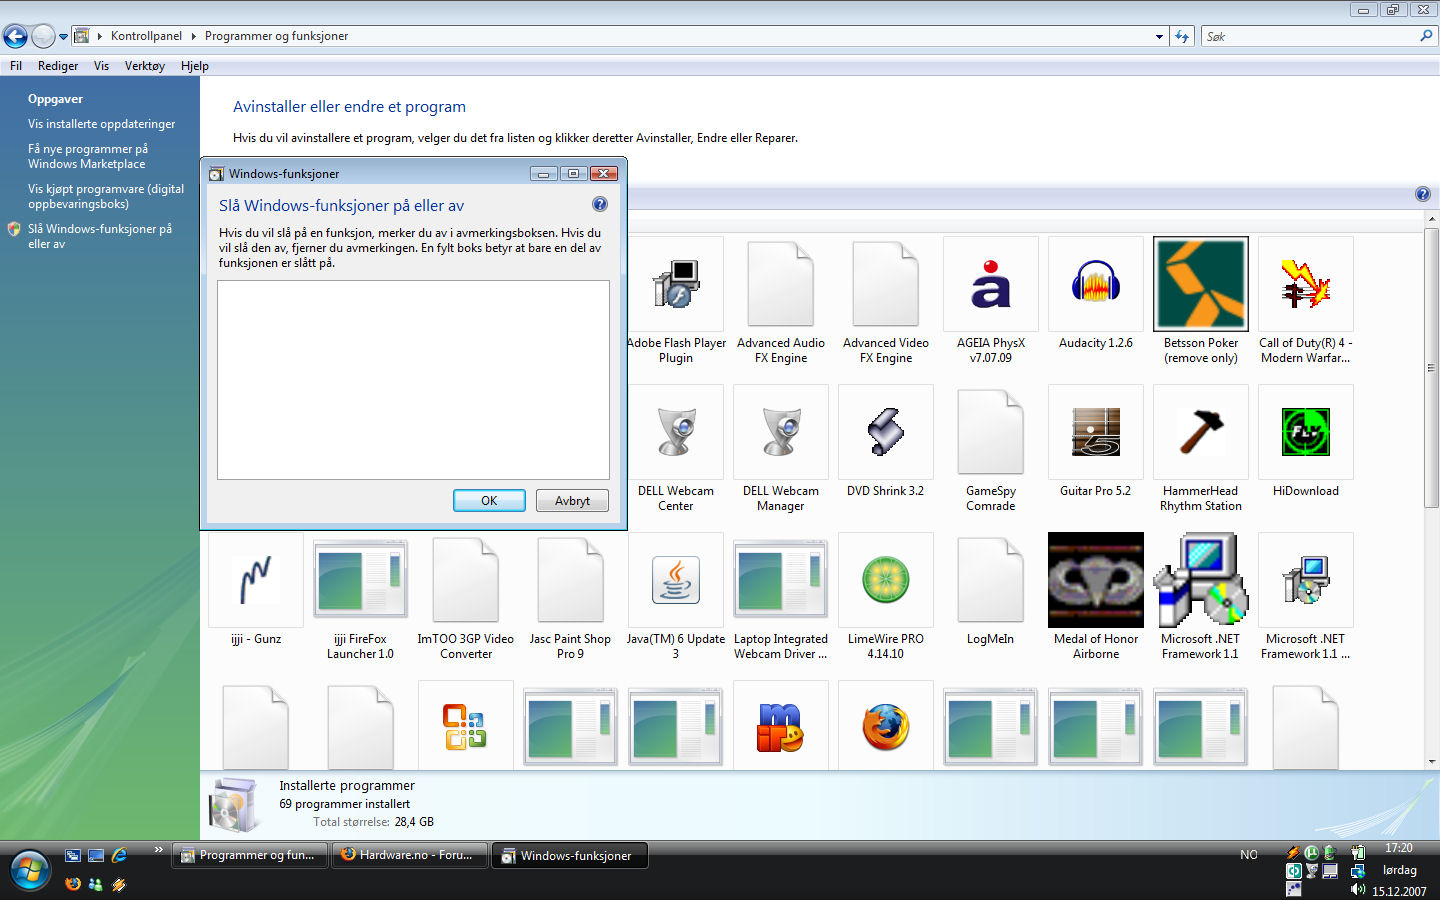
Task: Select ImTOO 3GP Video Converter
Action: pos(466,598)
